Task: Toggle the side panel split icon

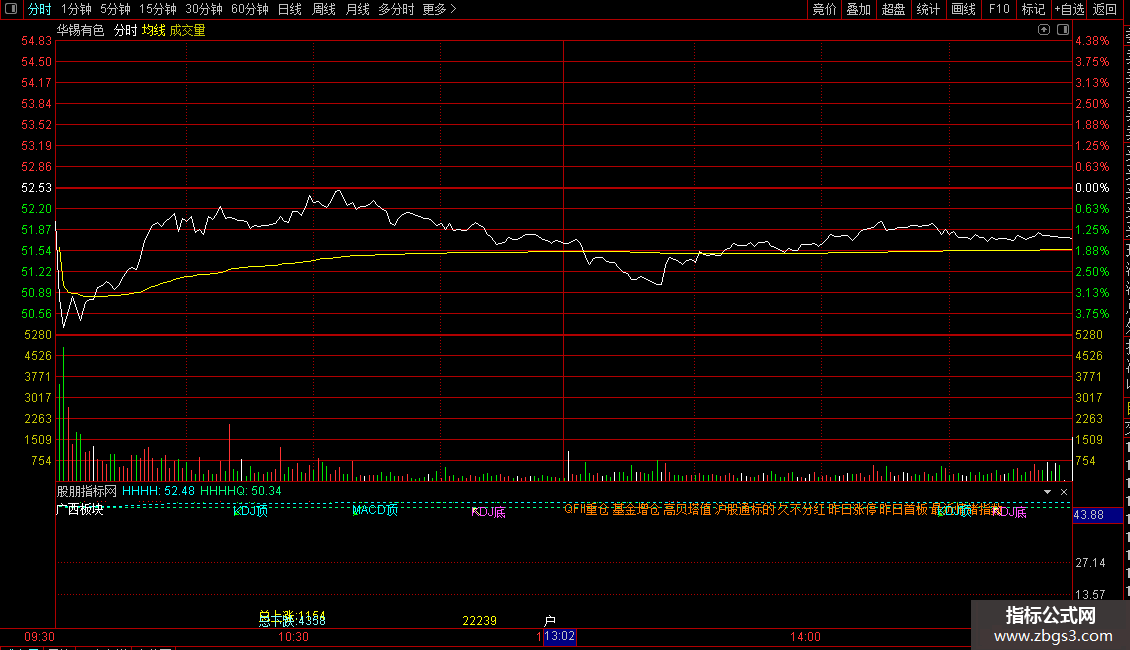Action: point(1063,30)
